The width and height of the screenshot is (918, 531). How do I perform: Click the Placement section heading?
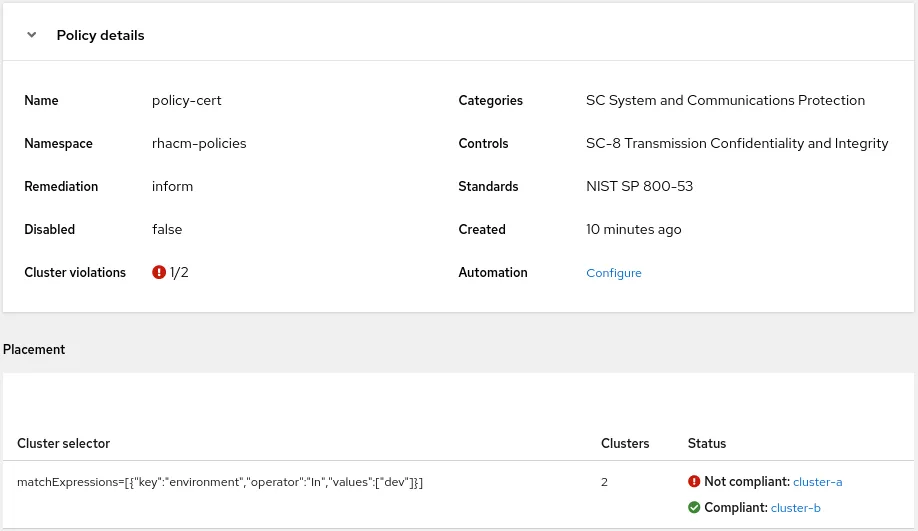tap(34, 349)
